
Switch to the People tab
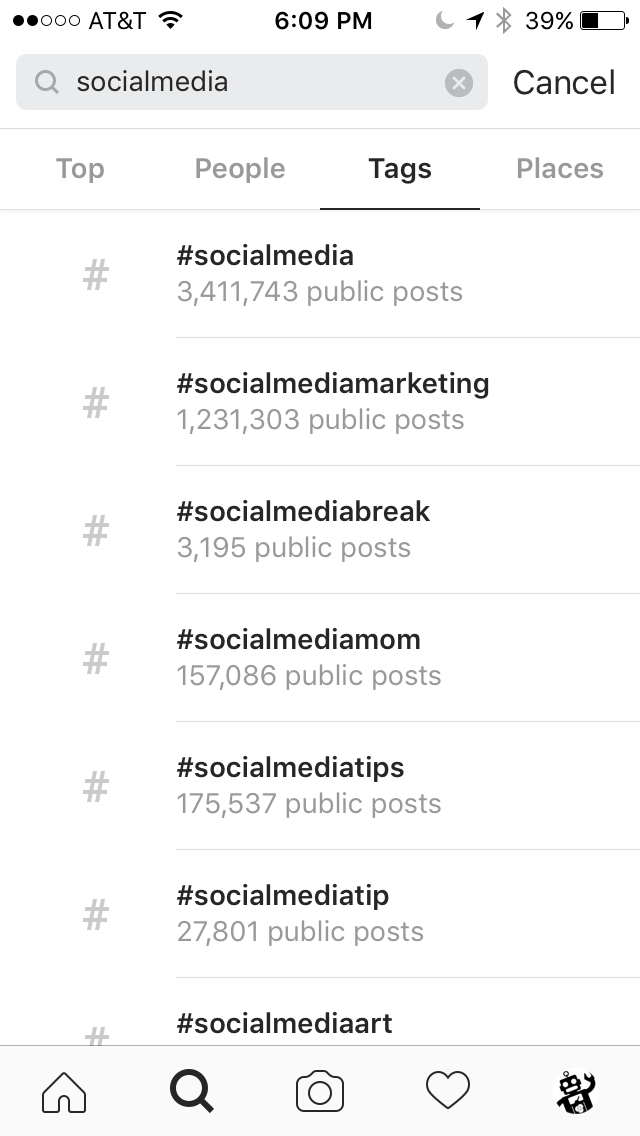point(240,169)
